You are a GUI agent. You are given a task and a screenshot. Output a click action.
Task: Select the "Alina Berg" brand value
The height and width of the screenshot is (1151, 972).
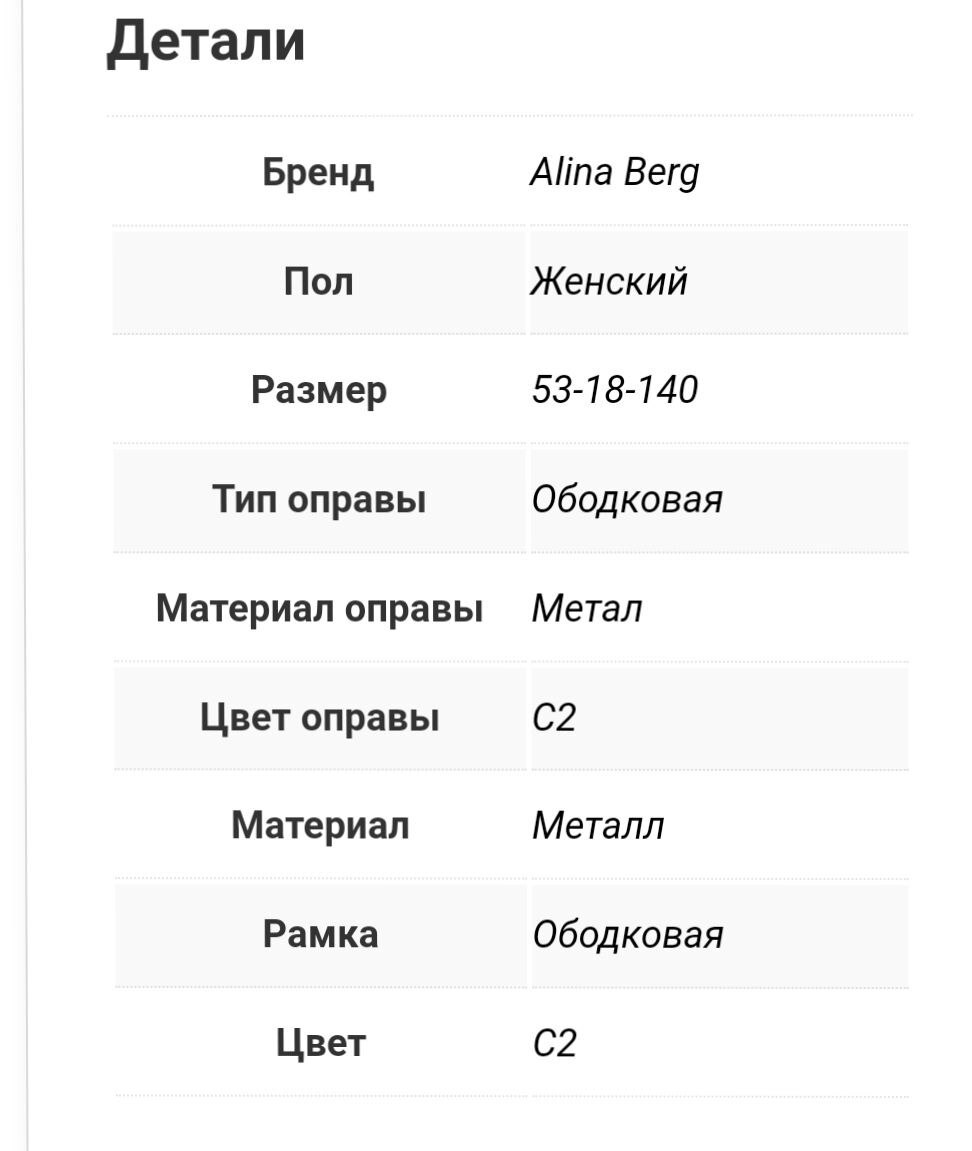[614, 173]
